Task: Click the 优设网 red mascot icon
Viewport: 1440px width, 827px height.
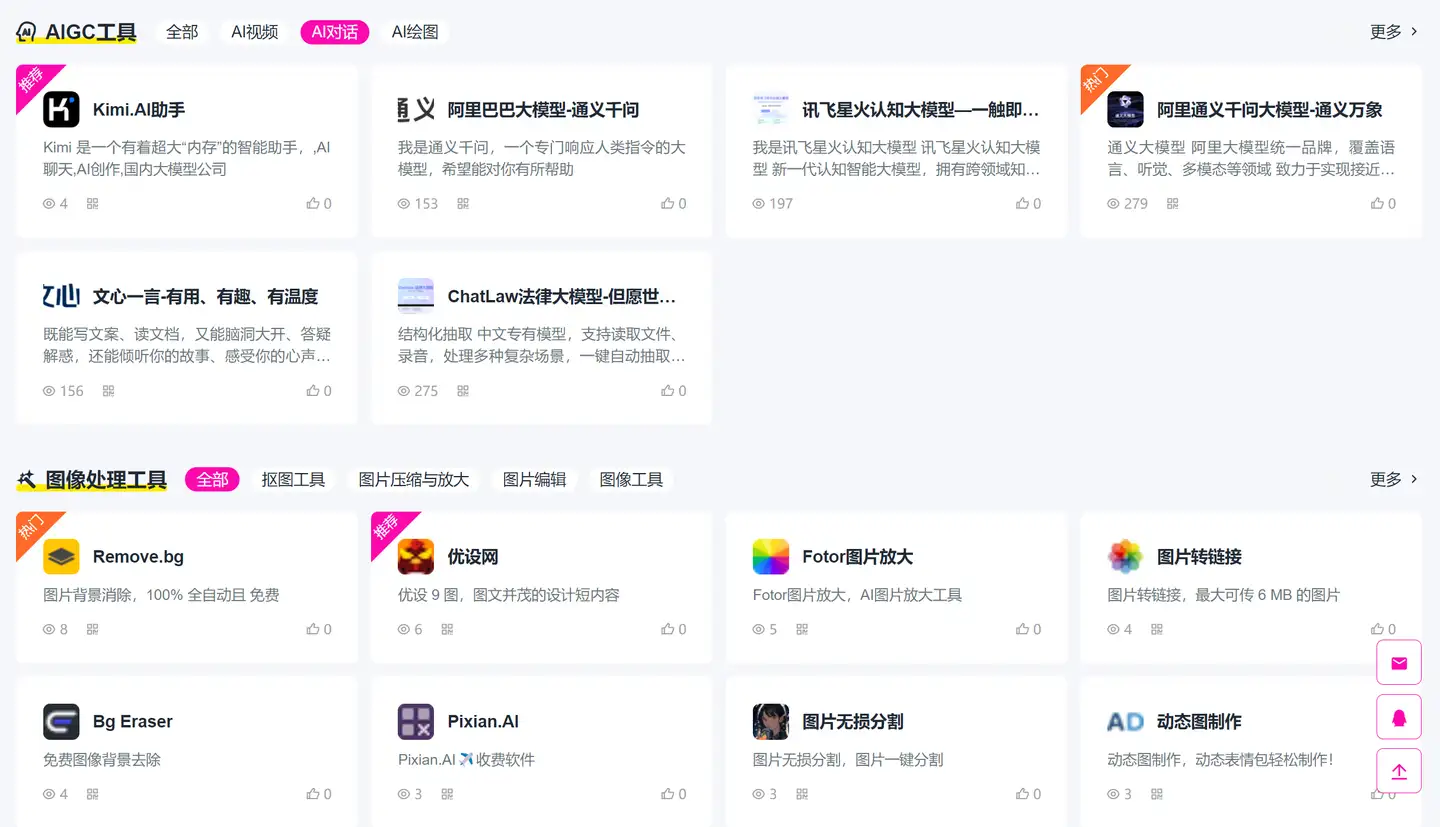Action: (416, 556)
